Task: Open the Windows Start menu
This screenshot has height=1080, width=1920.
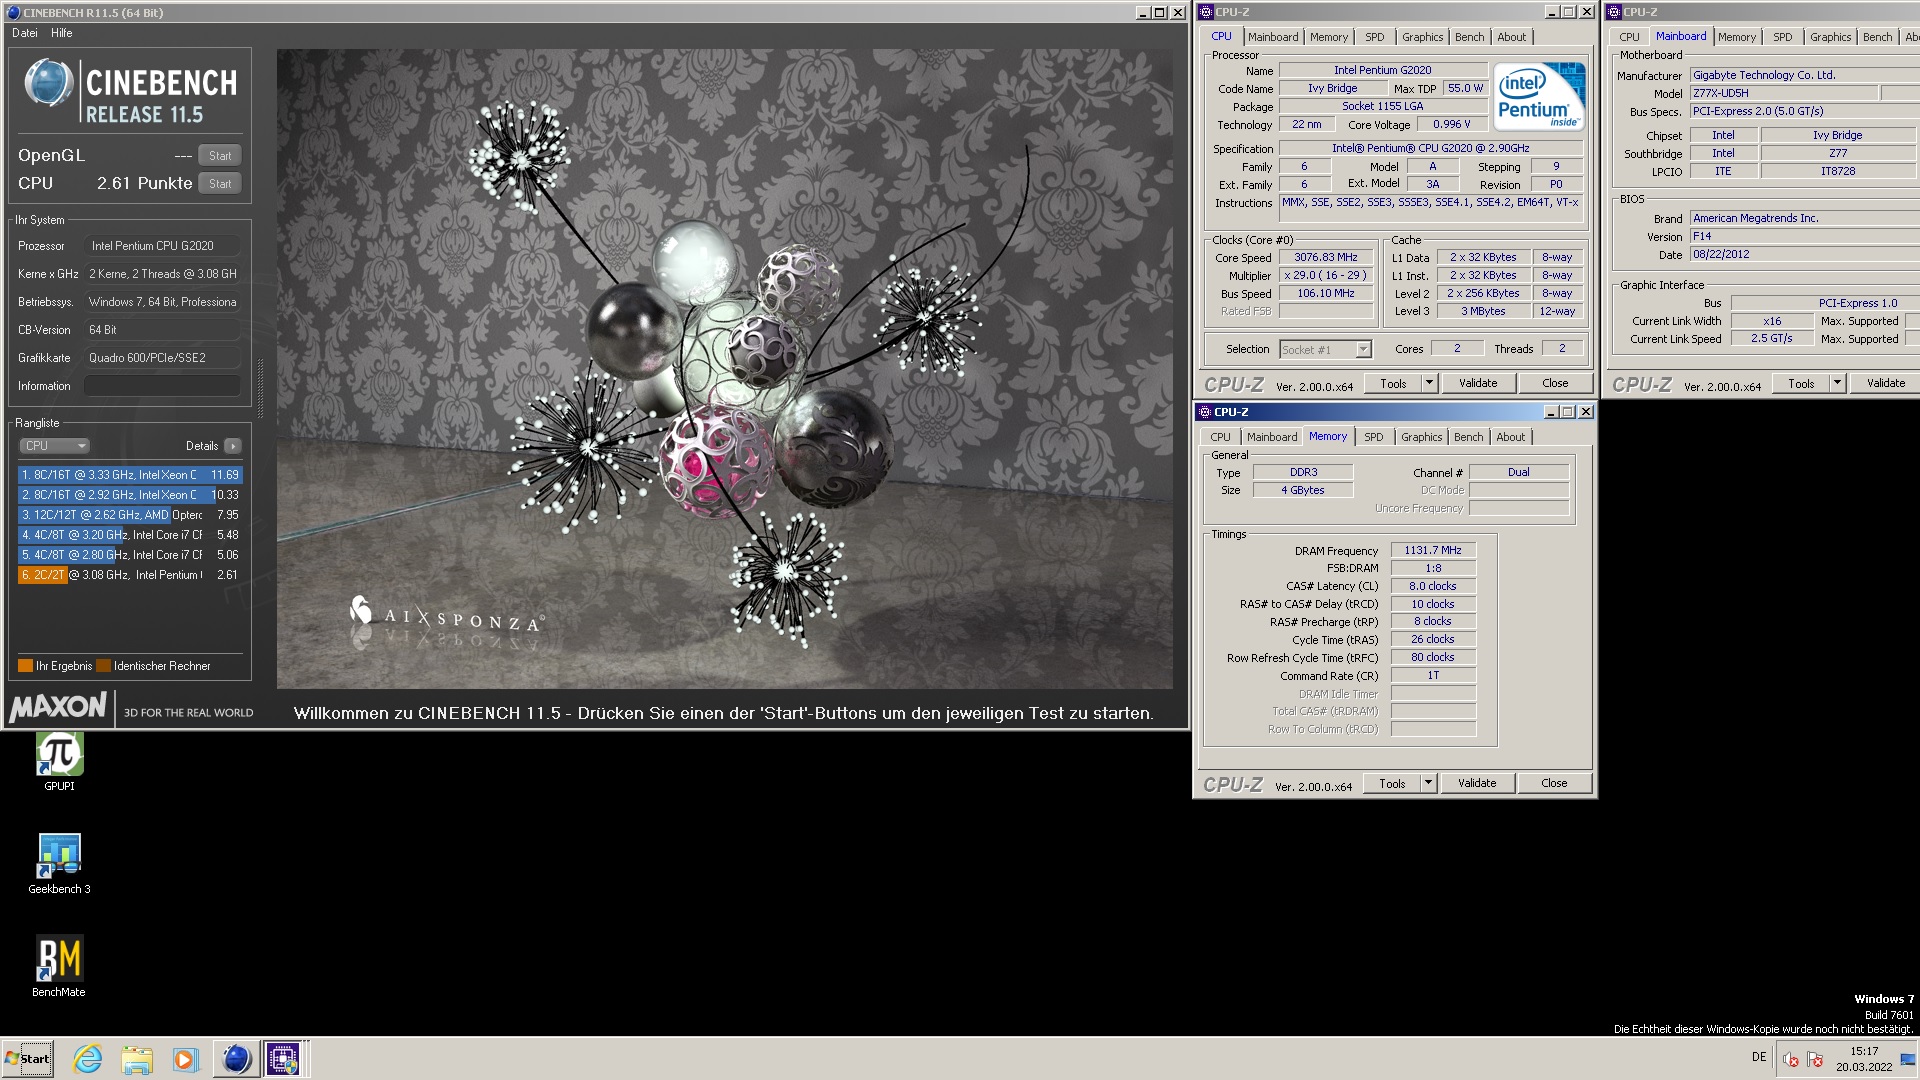Action: coord(27,1058)
